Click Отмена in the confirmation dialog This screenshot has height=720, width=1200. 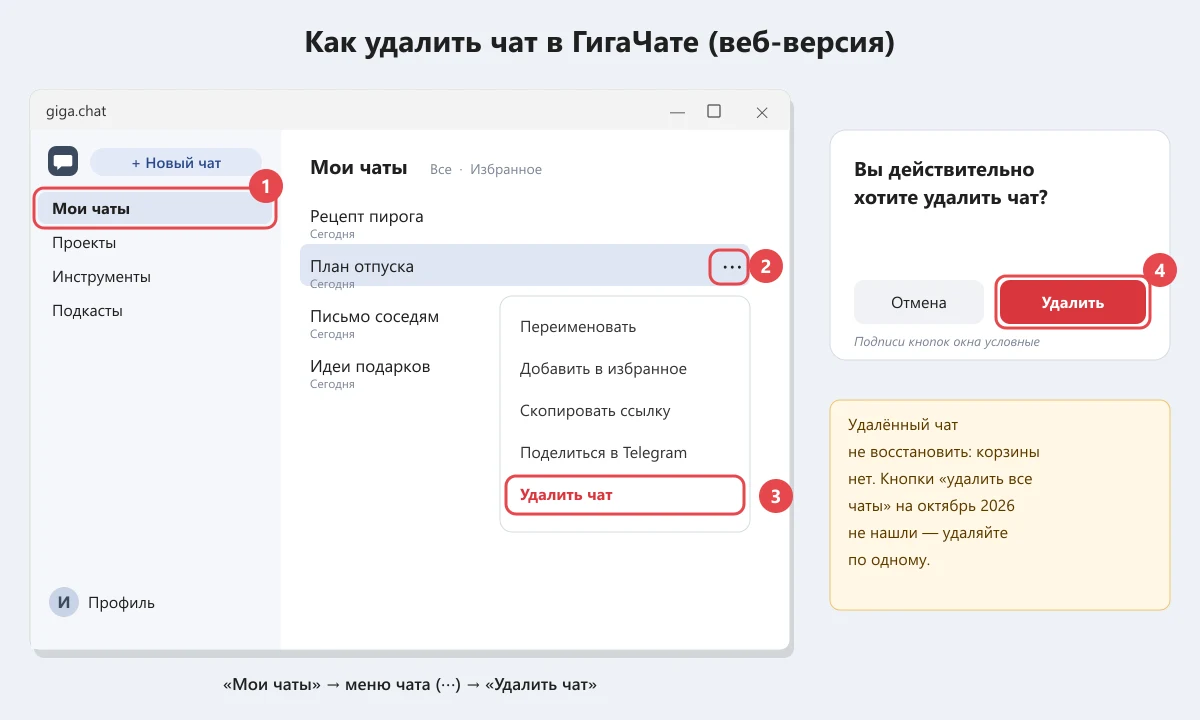coord(919,302)
